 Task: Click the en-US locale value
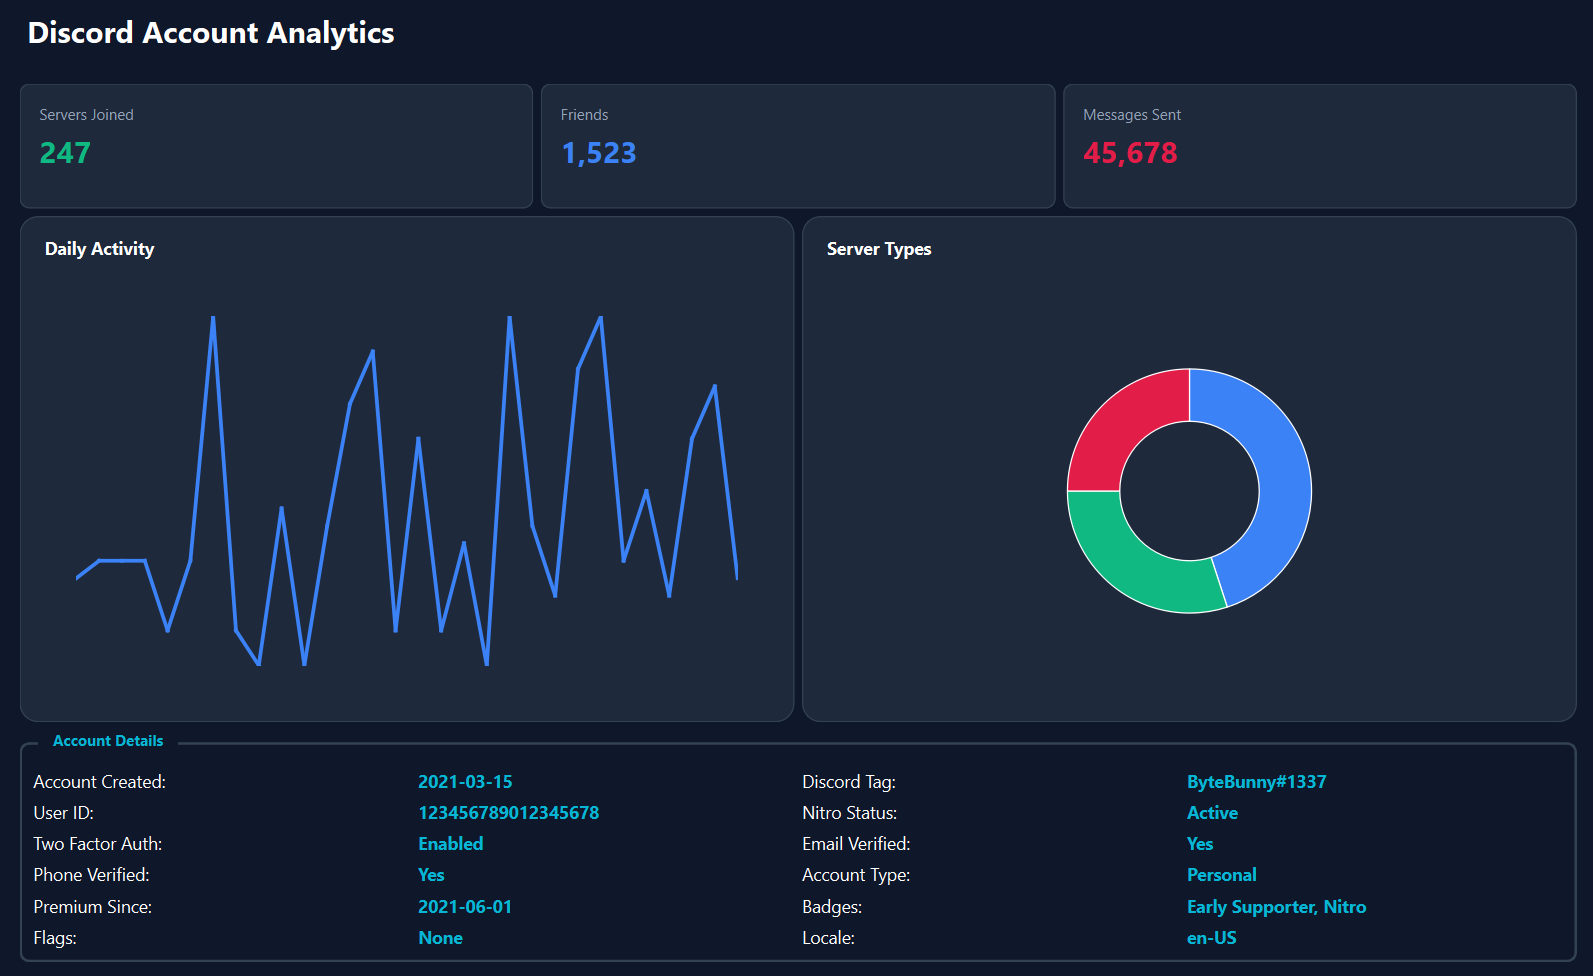[1211, 938]
